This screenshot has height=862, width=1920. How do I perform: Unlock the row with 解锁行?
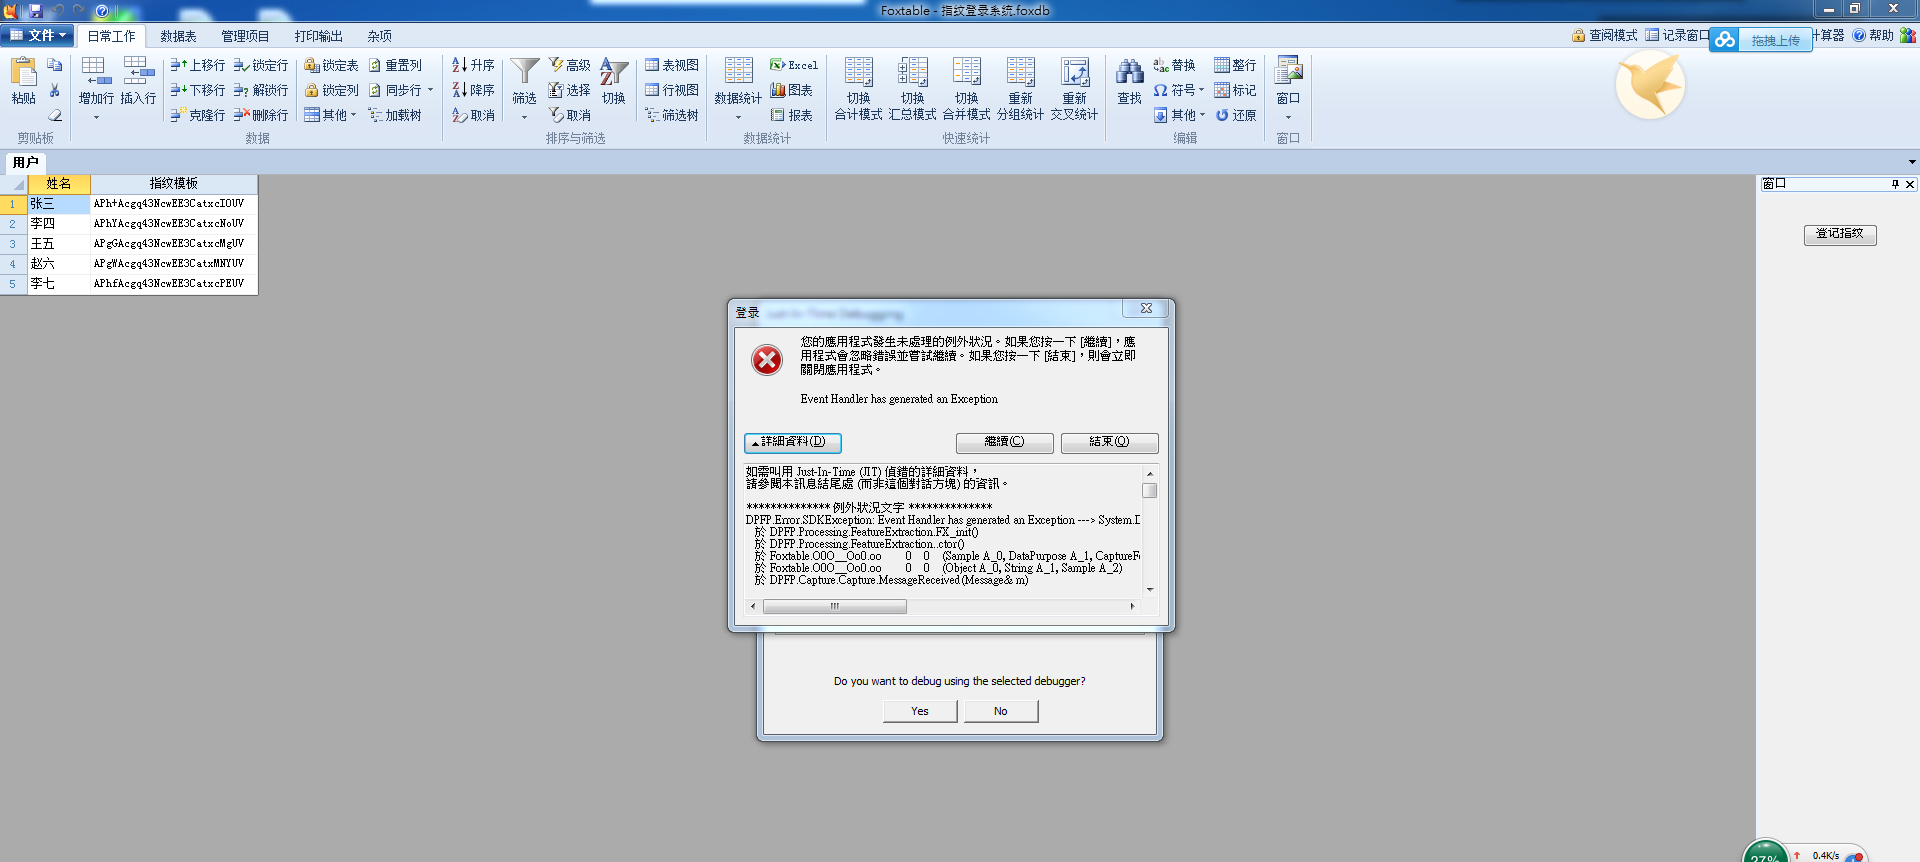pos(261,90)
